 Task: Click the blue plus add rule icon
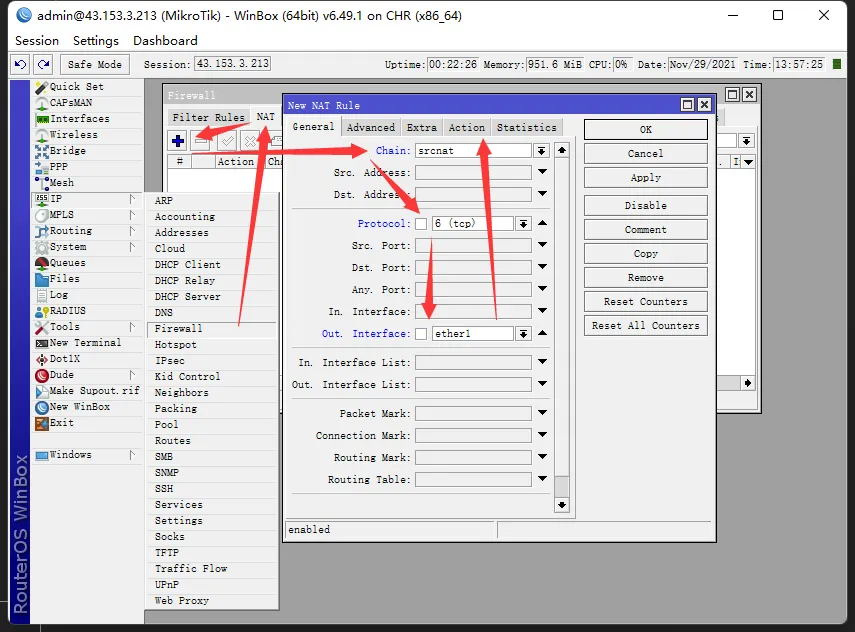coord(178,141)
